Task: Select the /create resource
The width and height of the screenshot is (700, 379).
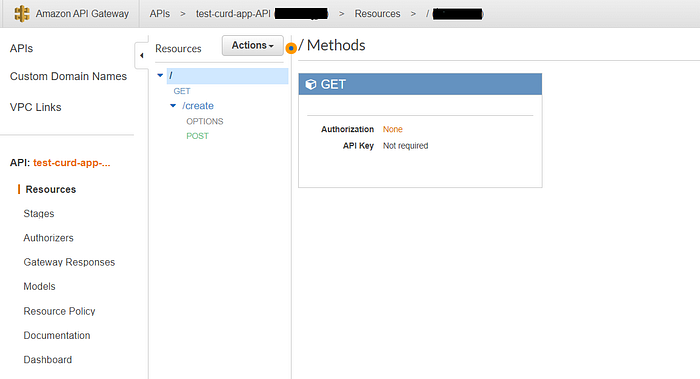Action: pyautogui.click(x=198, y=106)
